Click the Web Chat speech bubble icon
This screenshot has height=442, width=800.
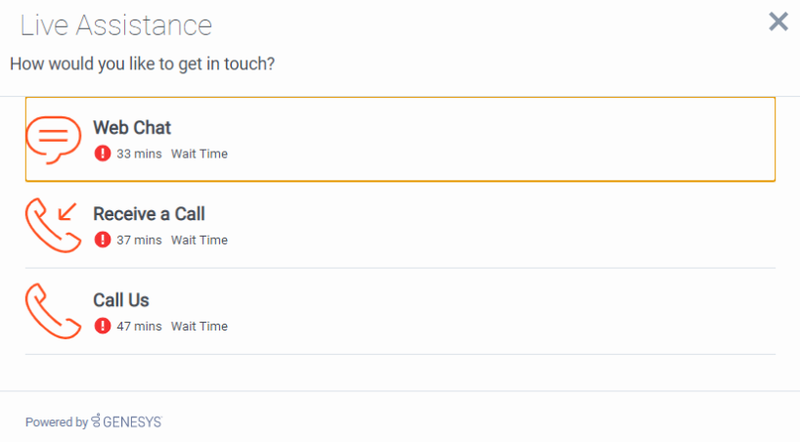(x=54, y=140)
